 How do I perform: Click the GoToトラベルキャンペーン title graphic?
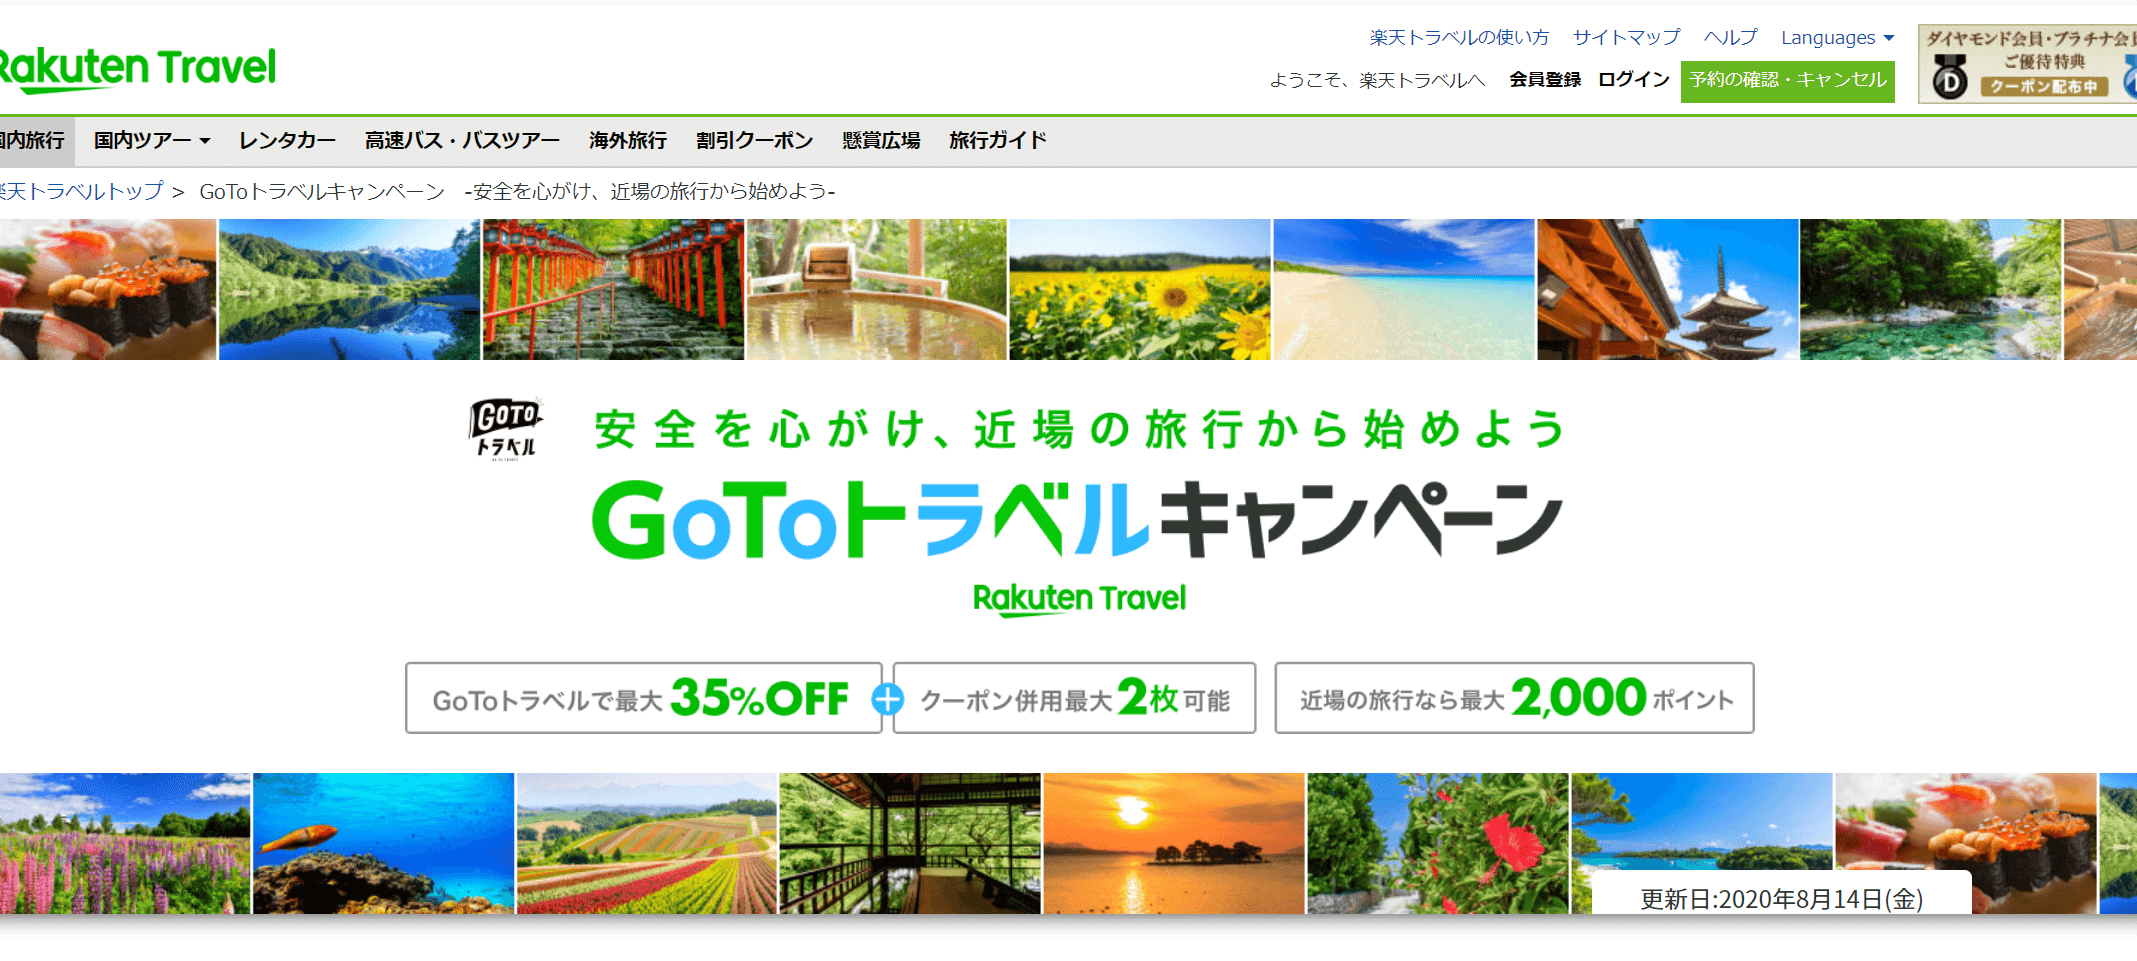1077,518
